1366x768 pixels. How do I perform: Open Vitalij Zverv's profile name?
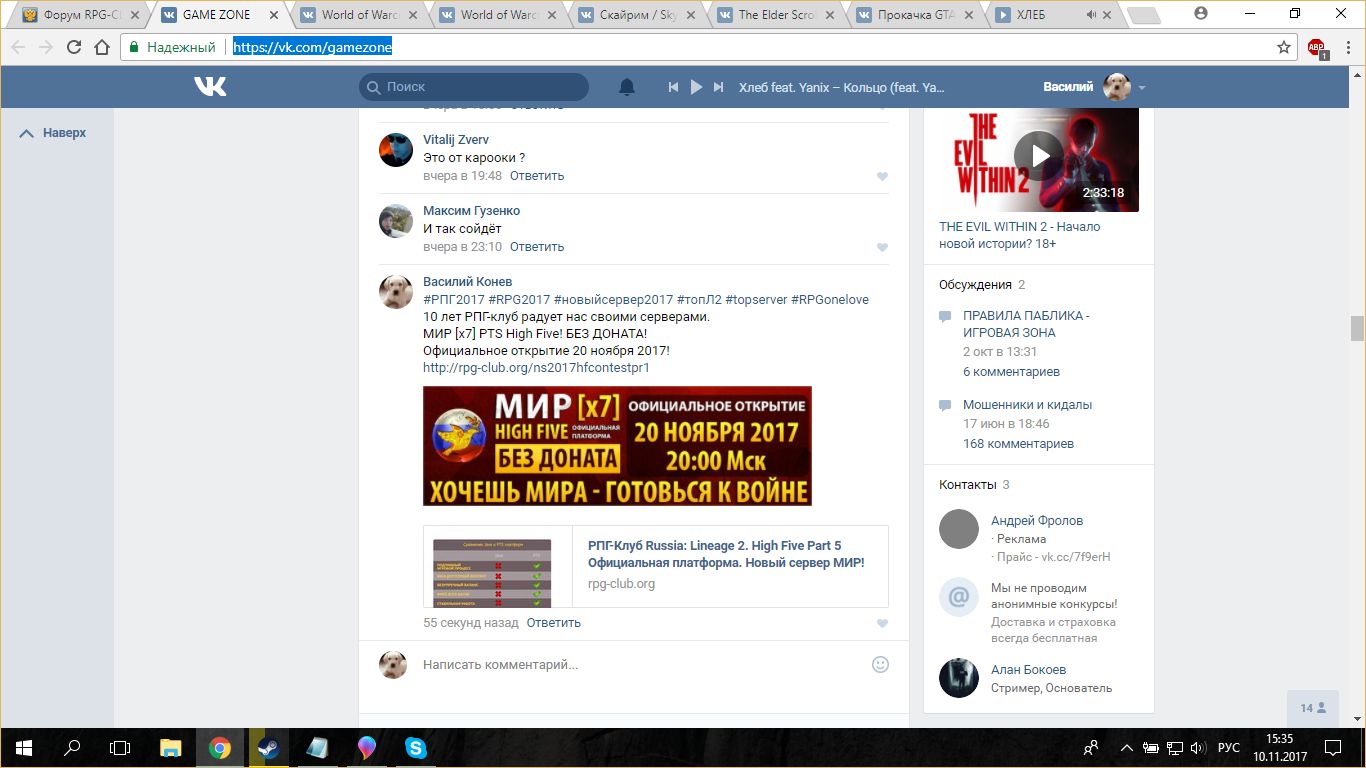pyautogui.click(x=456, y=140)
